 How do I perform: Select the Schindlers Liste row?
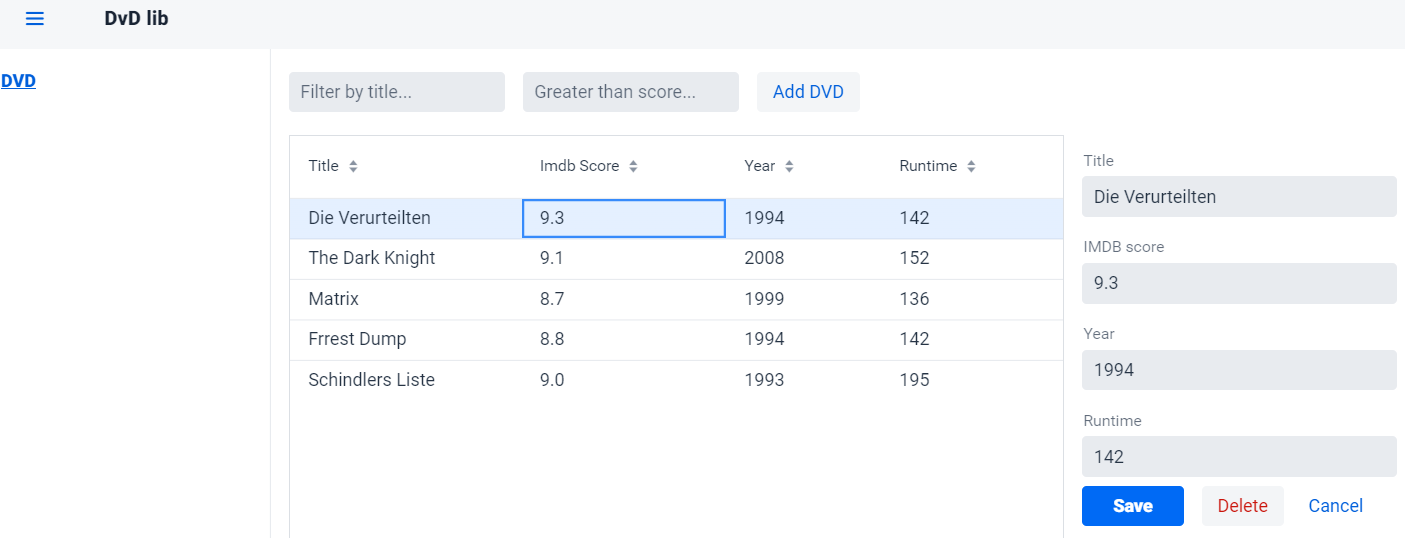click(x=676, y=381)
